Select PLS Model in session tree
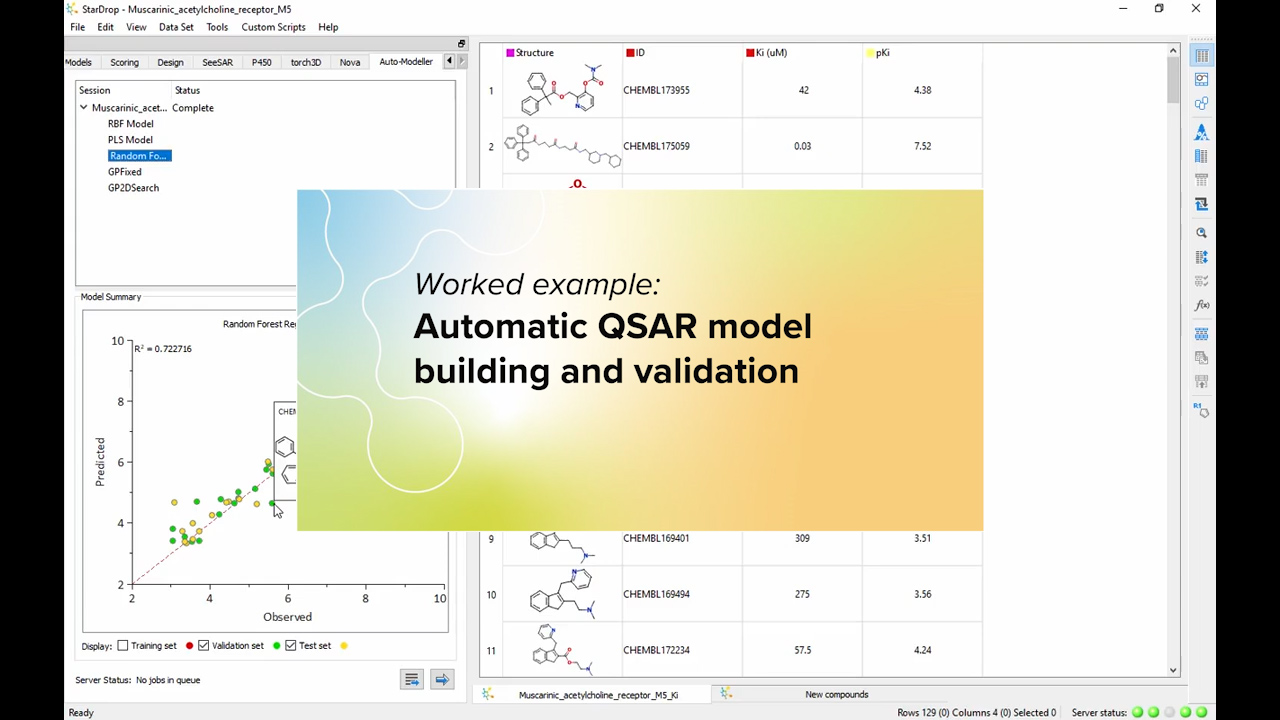Image resolution: width=1280 pixels, height=720 pixels. click(130, 140)
